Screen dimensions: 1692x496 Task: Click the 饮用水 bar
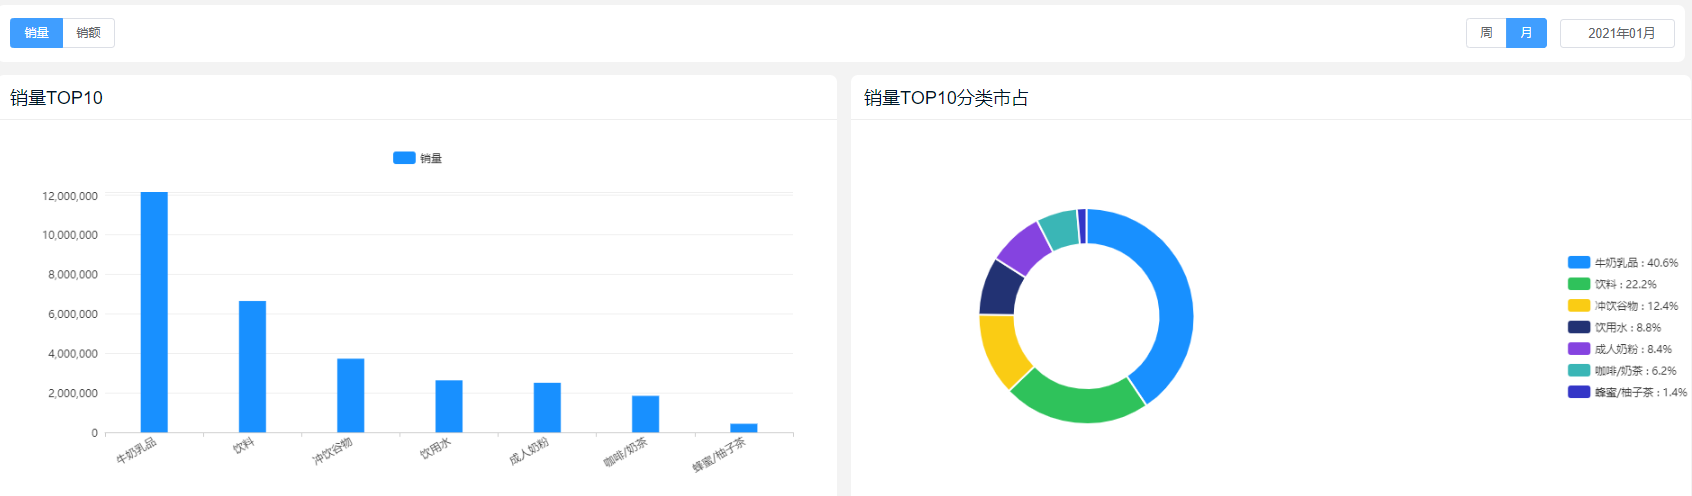click(449, 406)
